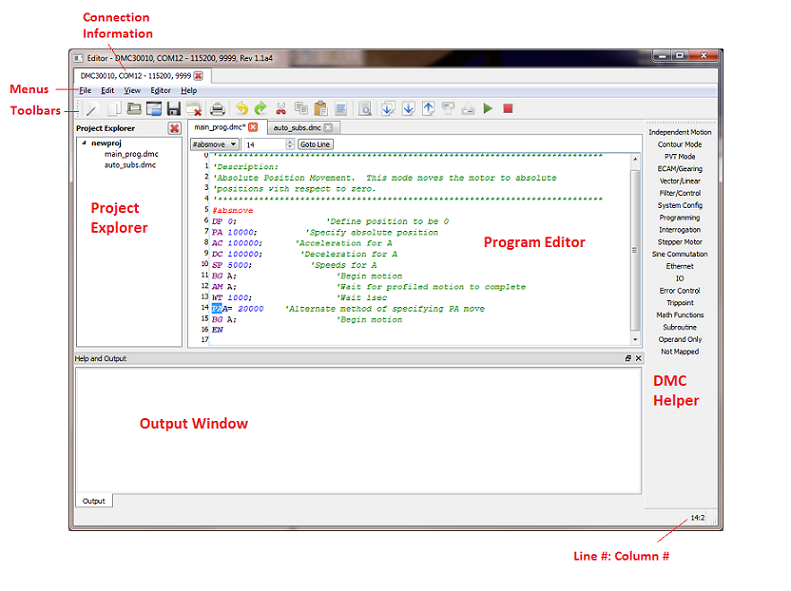Open the File menu

85,90
